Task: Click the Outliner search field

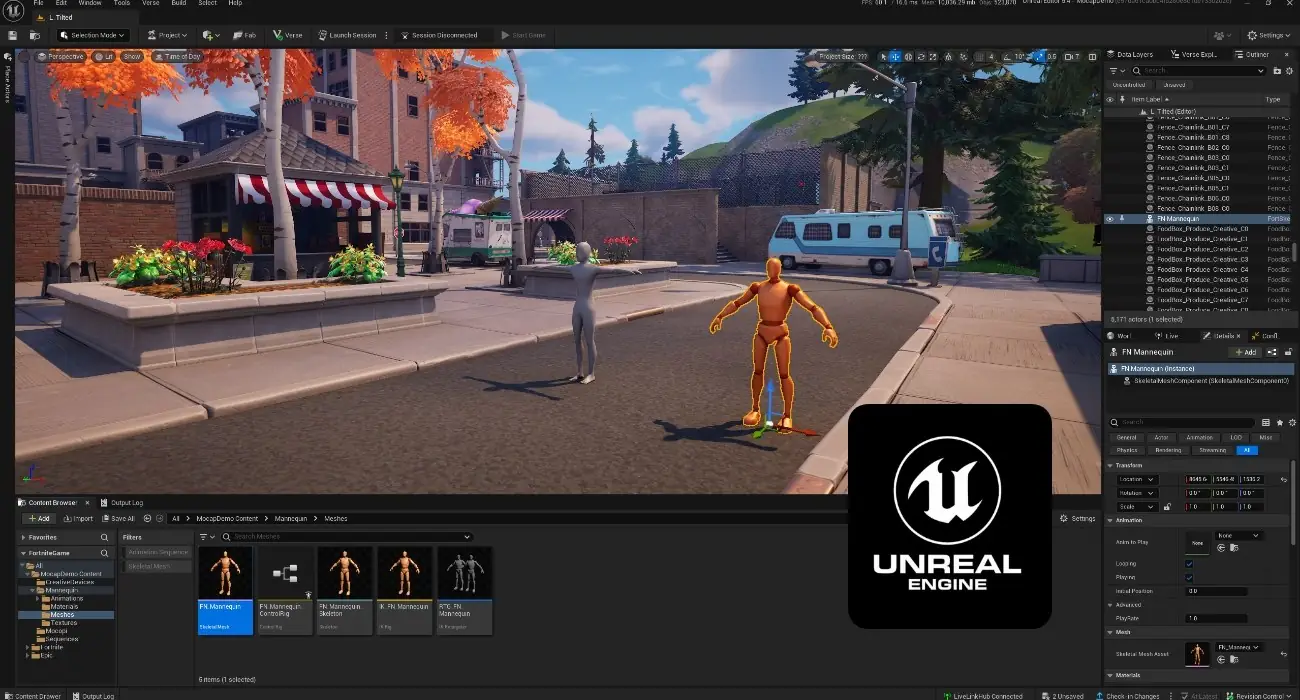Action: click(x=1200, y=71)
